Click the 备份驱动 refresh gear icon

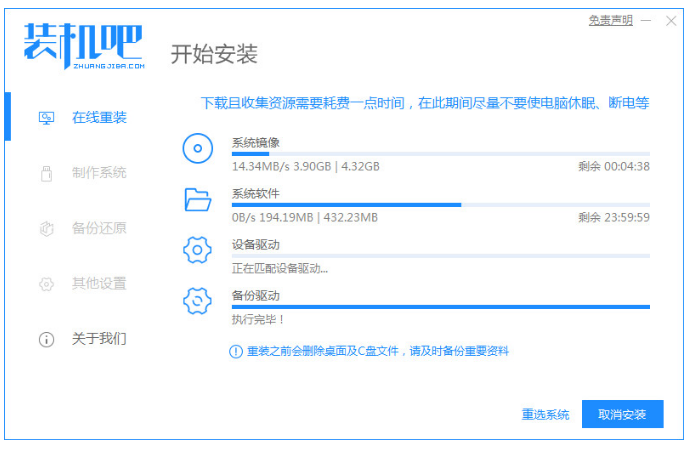pos(198,302)
